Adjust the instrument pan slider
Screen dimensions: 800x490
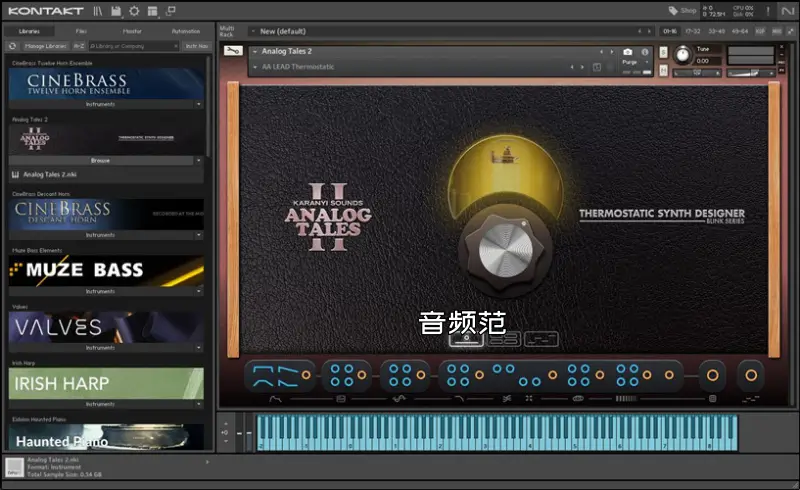point(697,74)
